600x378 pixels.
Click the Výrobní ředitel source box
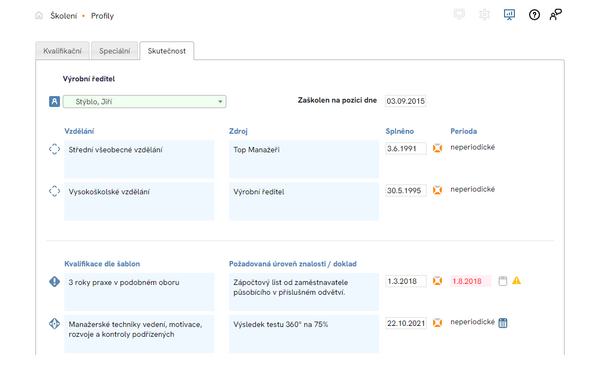click(304, 201)
